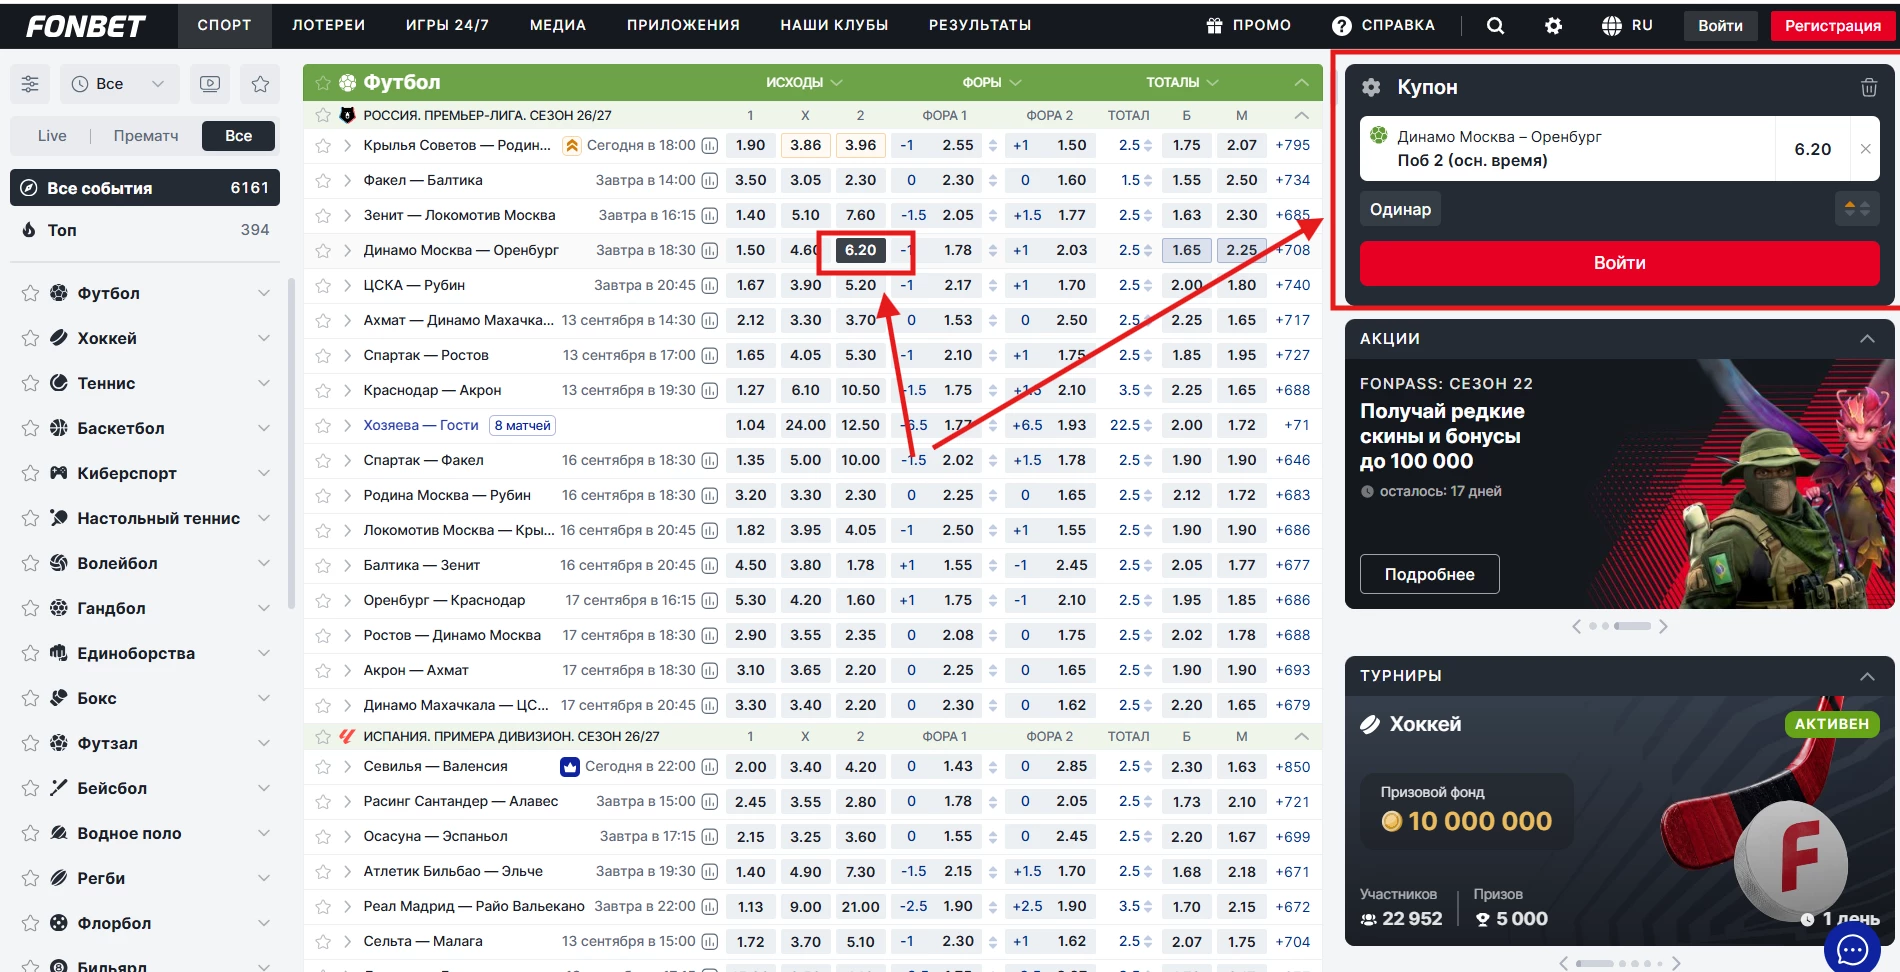Favorite the Зенит — Локомотив Москва match
1900x972 pixels.
coord(323,216)
